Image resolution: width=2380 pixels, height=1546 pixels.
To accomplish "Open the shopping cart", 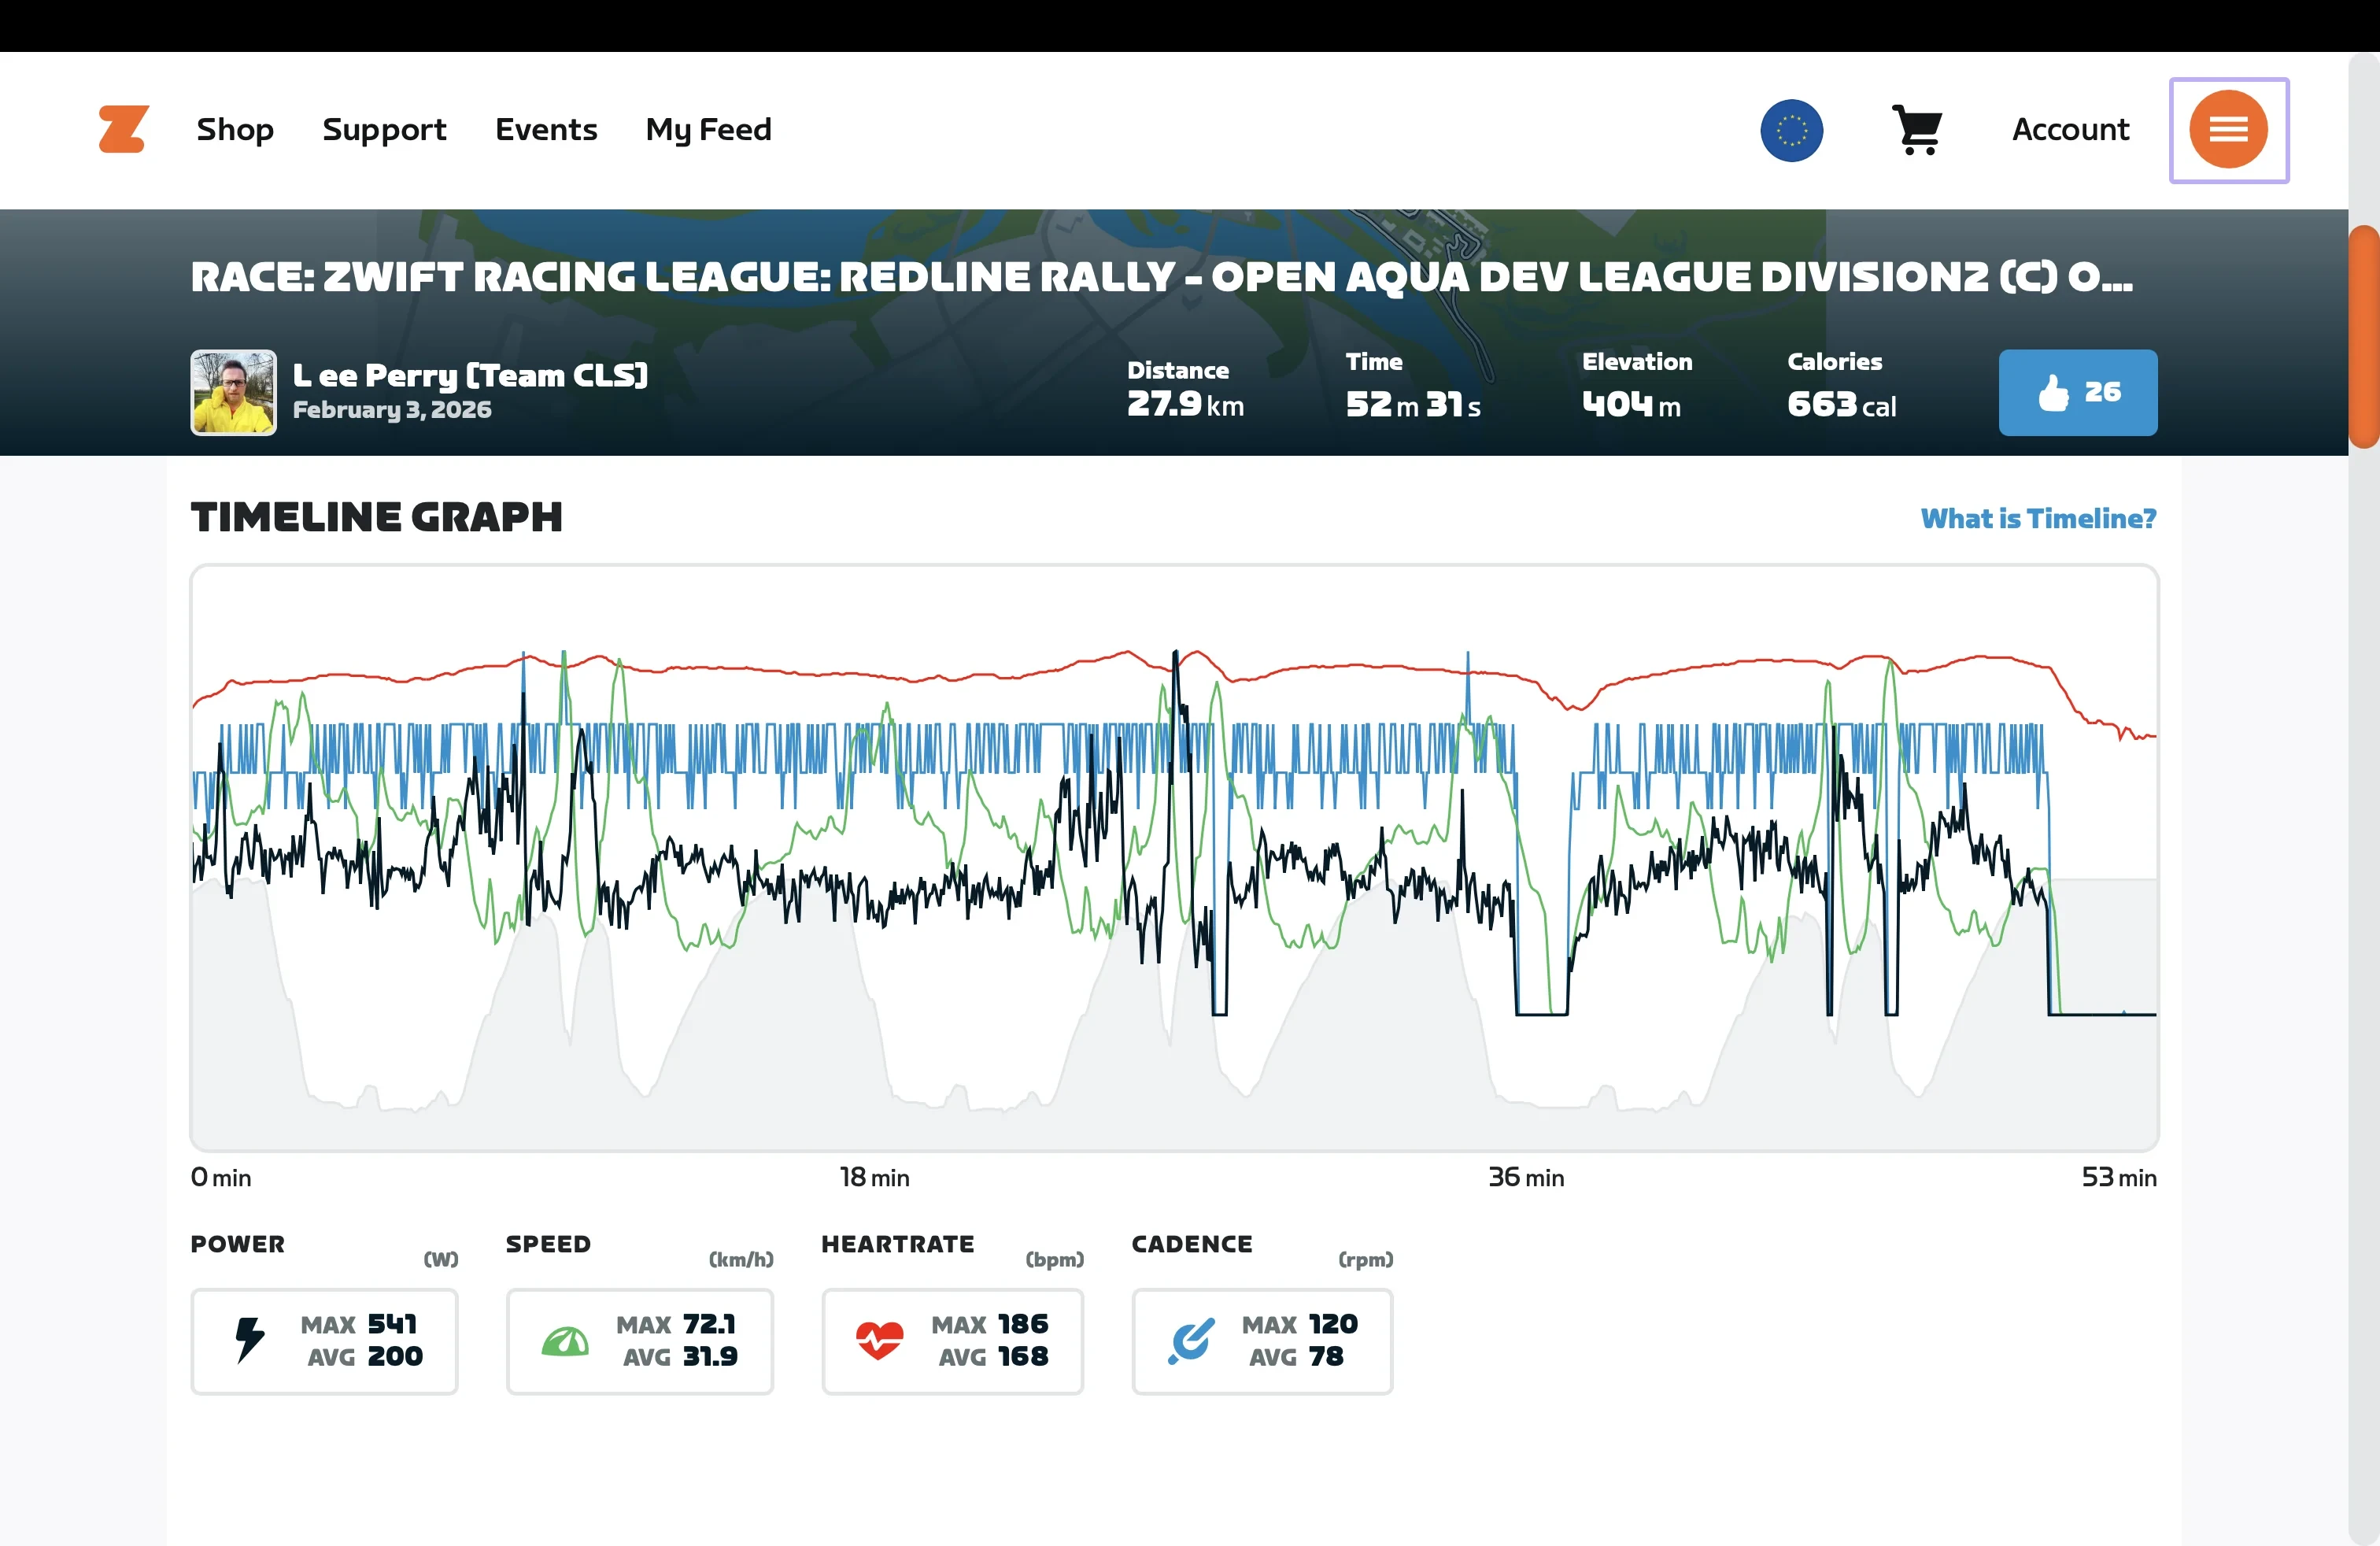I will pos(1917,130).
